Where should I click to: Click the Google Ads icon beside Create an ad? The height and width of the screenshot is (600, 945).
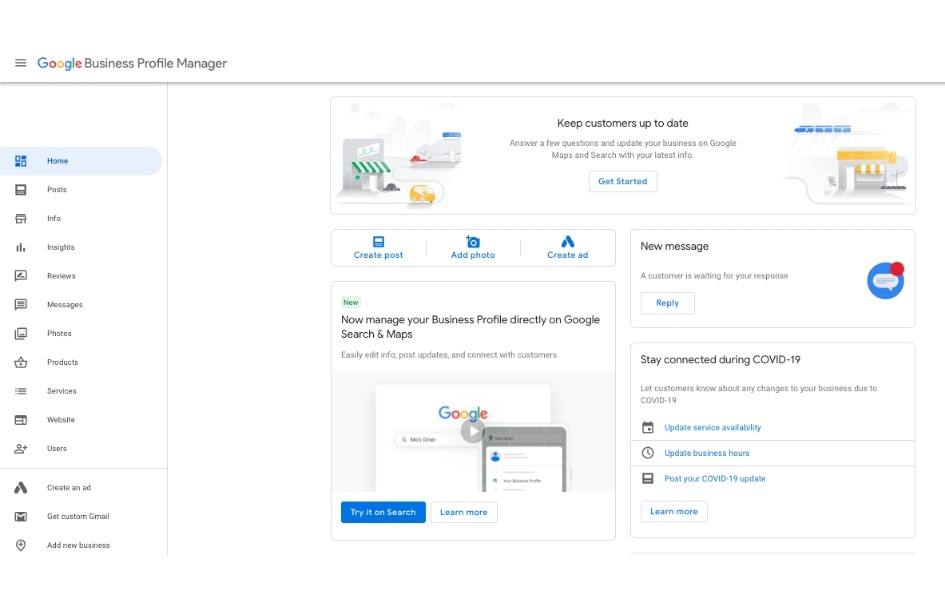(20, 488)
